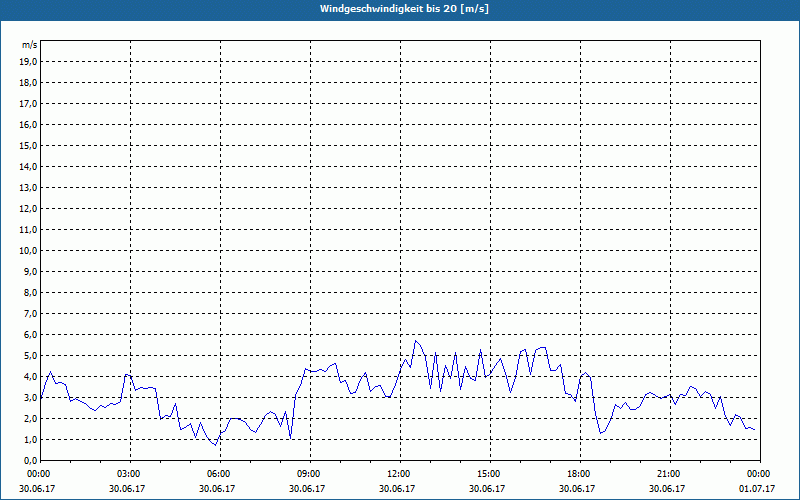
Task: Click the 30.06.17 date under 12:00
Action: click(397, 488)
